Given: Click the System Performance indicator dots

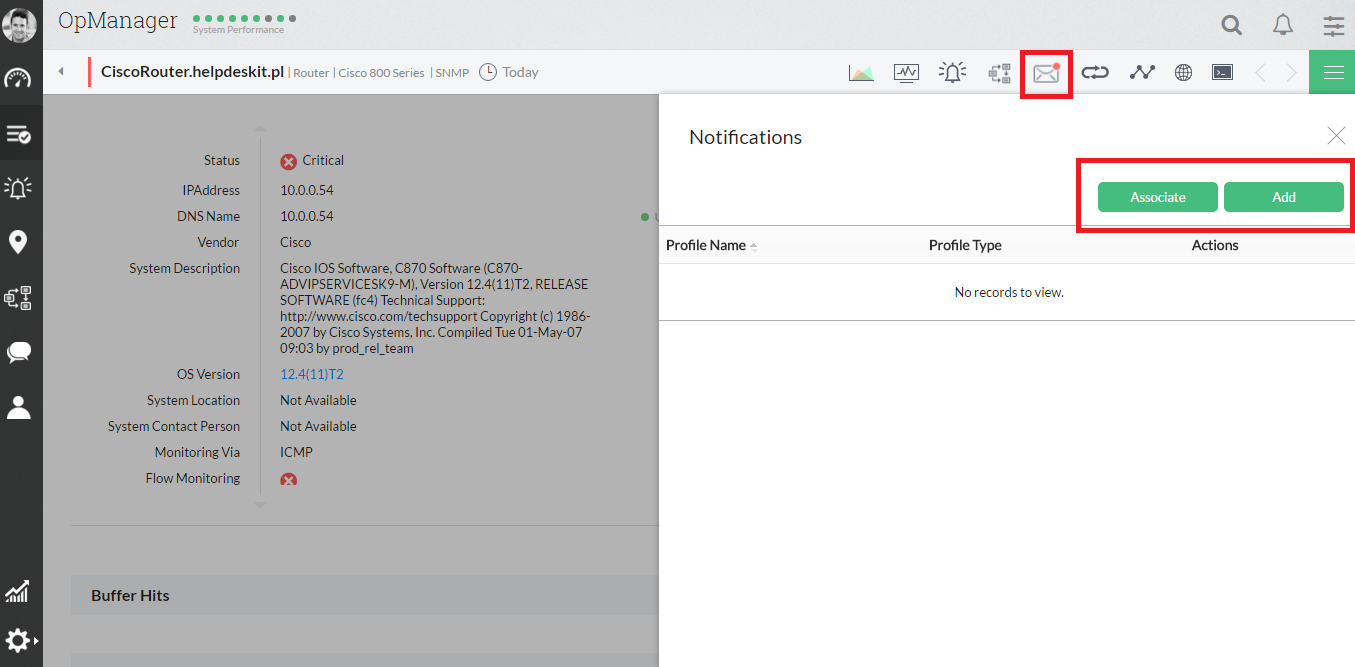Looking at the screenshot, I should (244, 18).
